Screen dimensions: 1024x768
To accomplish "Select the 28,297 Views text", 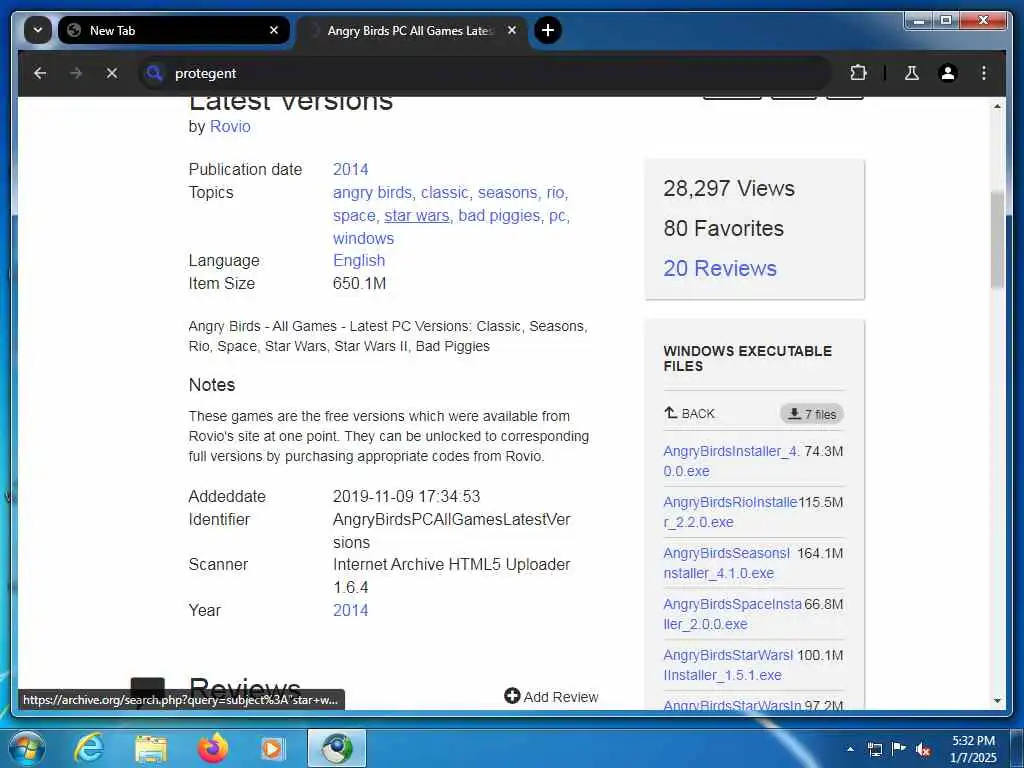I will pyautogui.click(x=729, y=188).
